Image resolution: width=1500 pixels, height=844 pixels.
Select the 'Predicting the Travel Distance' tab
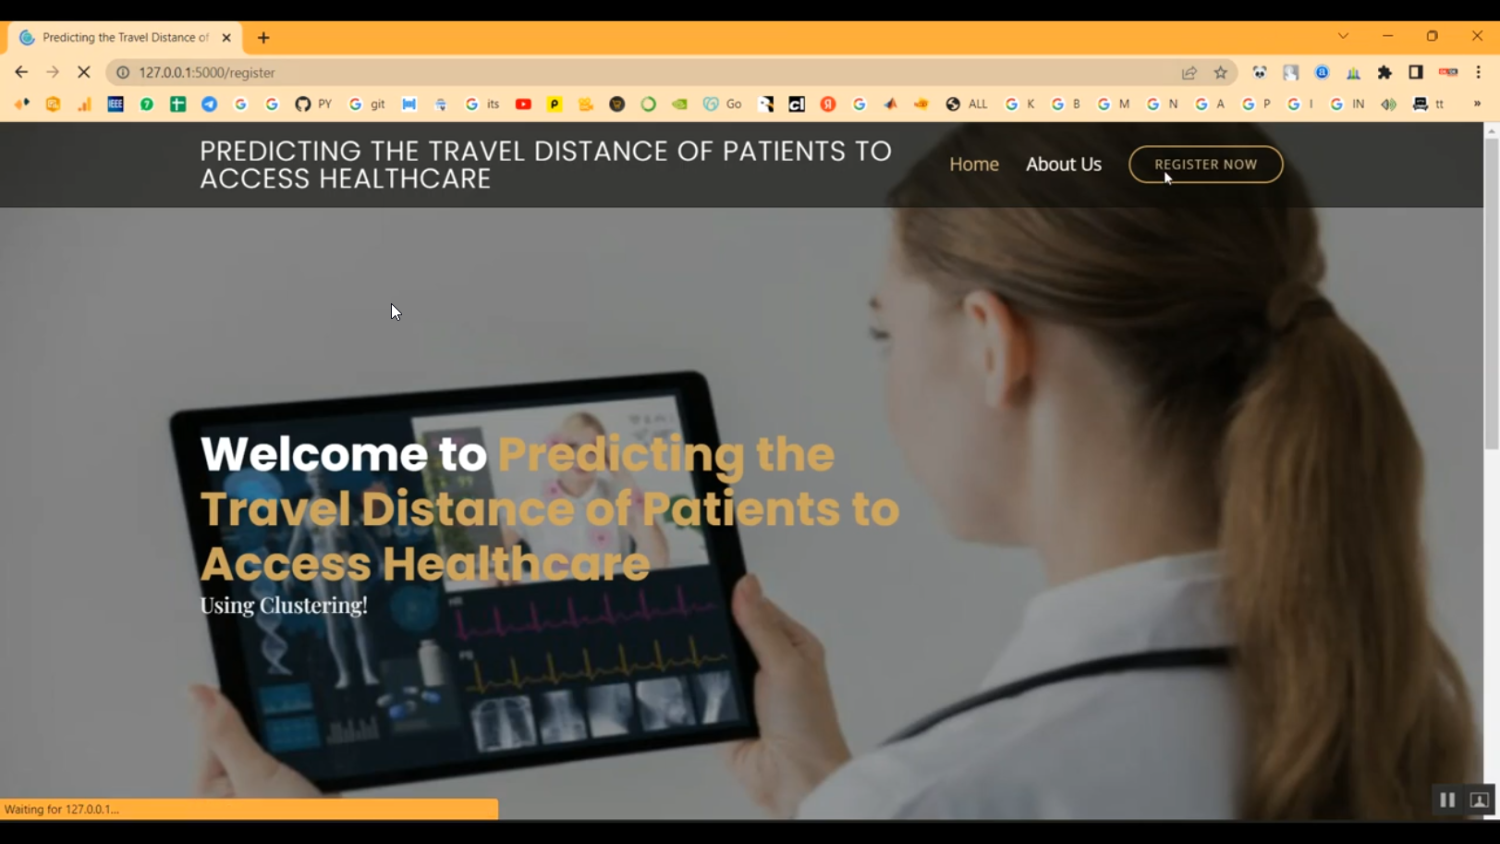tap(125, 37)
